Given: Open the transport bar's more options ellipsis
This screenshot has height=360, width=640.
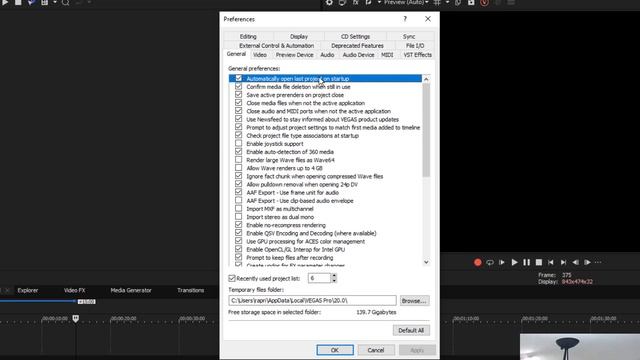Looking at the screenshot, I should coord(598,262).
